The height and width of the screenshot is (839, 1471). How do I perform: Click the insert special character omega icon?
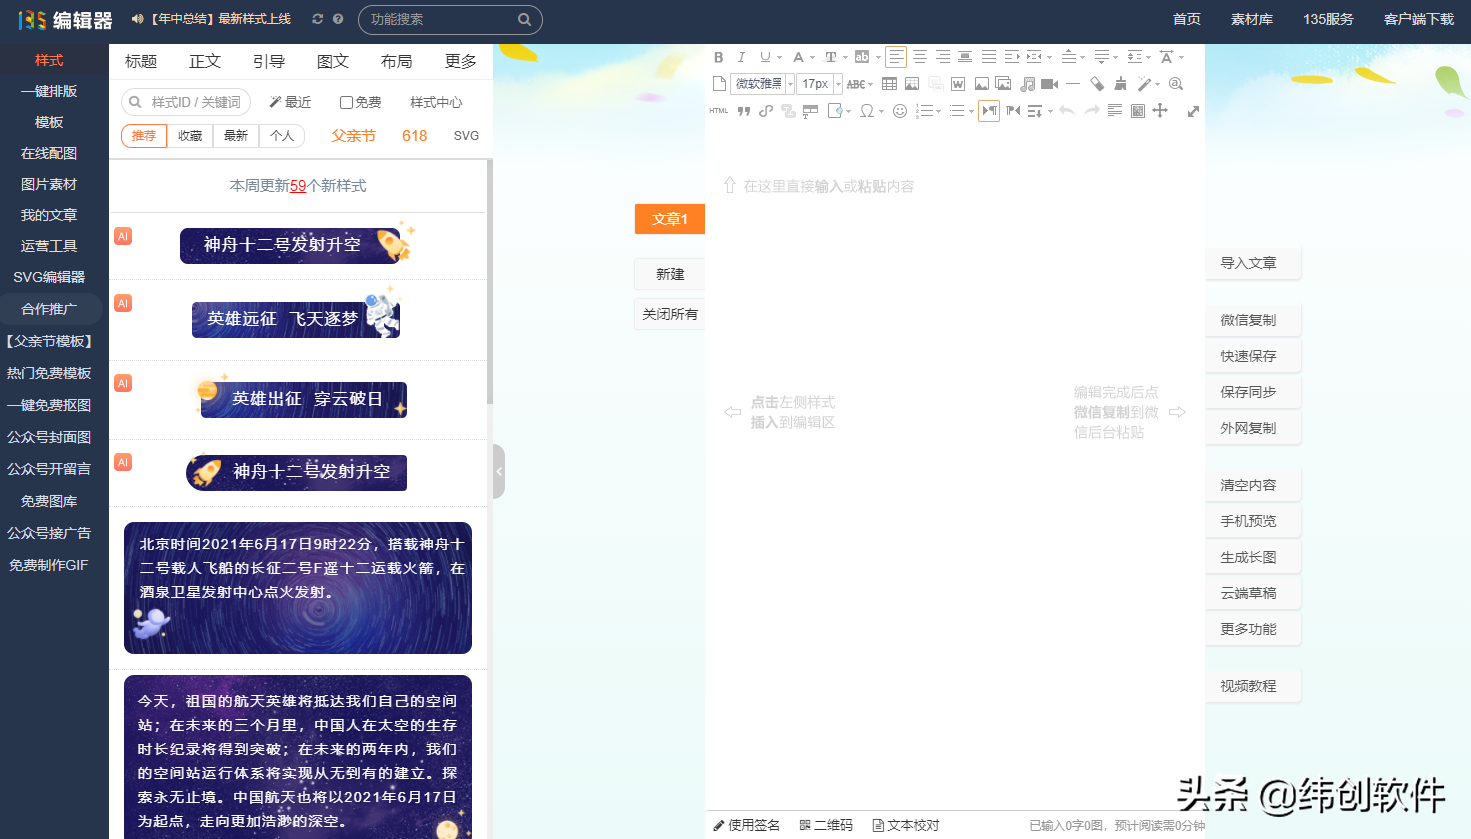869,111
